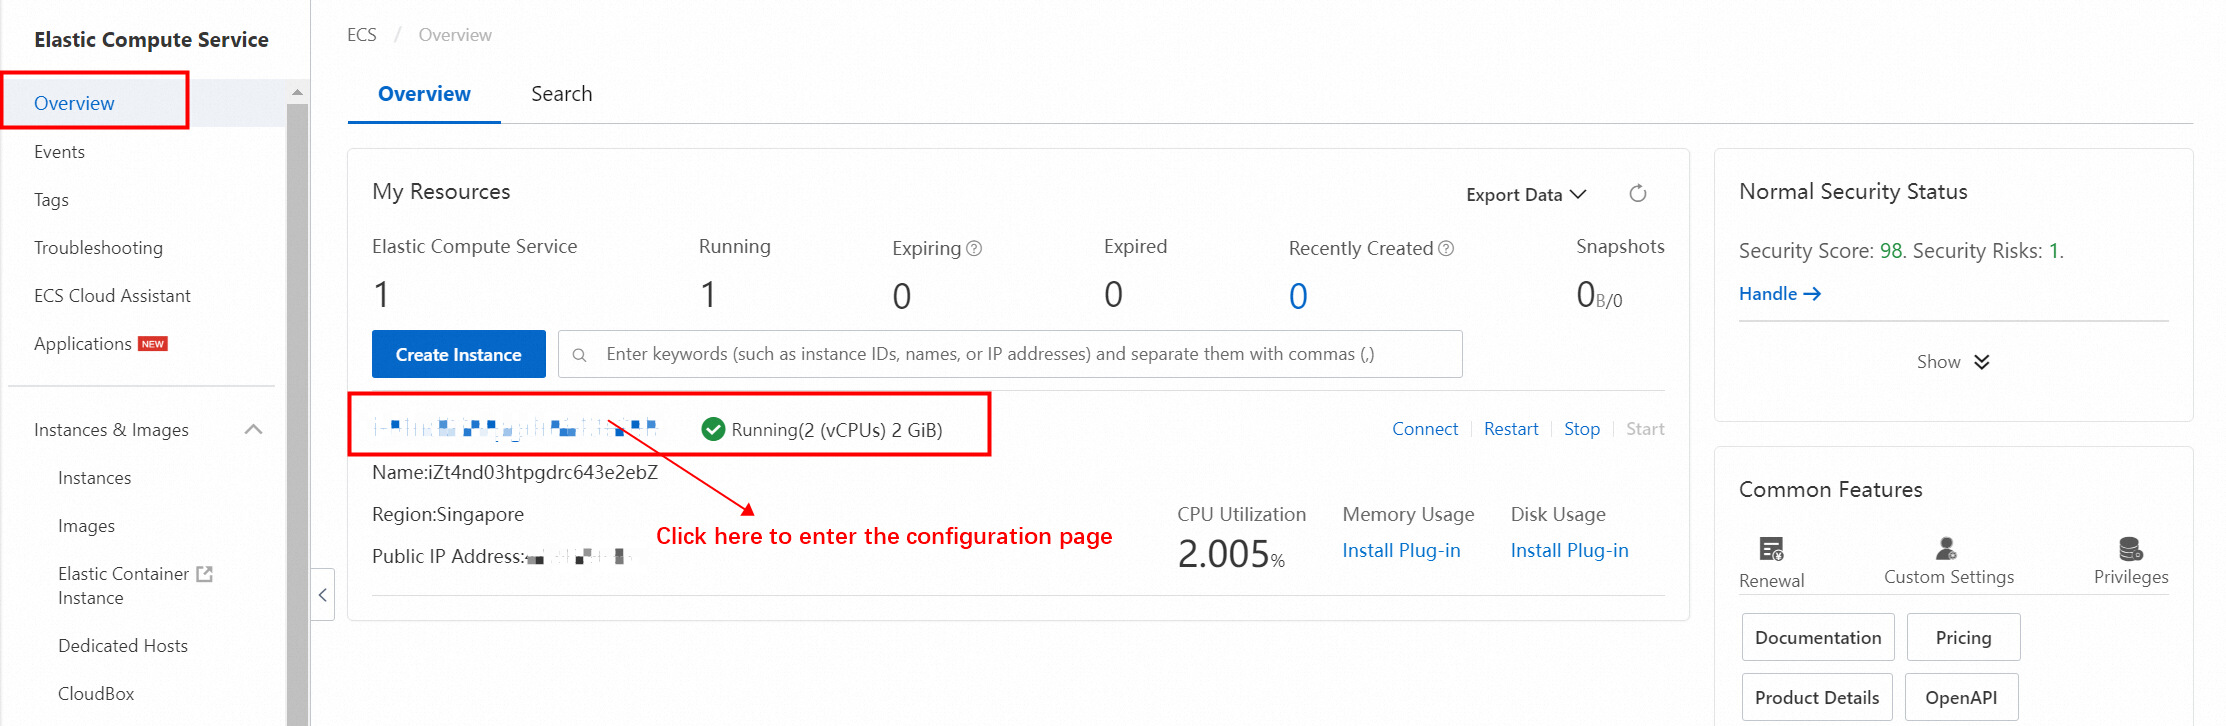Viewport: 2226px width, 726px height.
Task: Click the Stop link for the instance
Action: click(1581, 429)
